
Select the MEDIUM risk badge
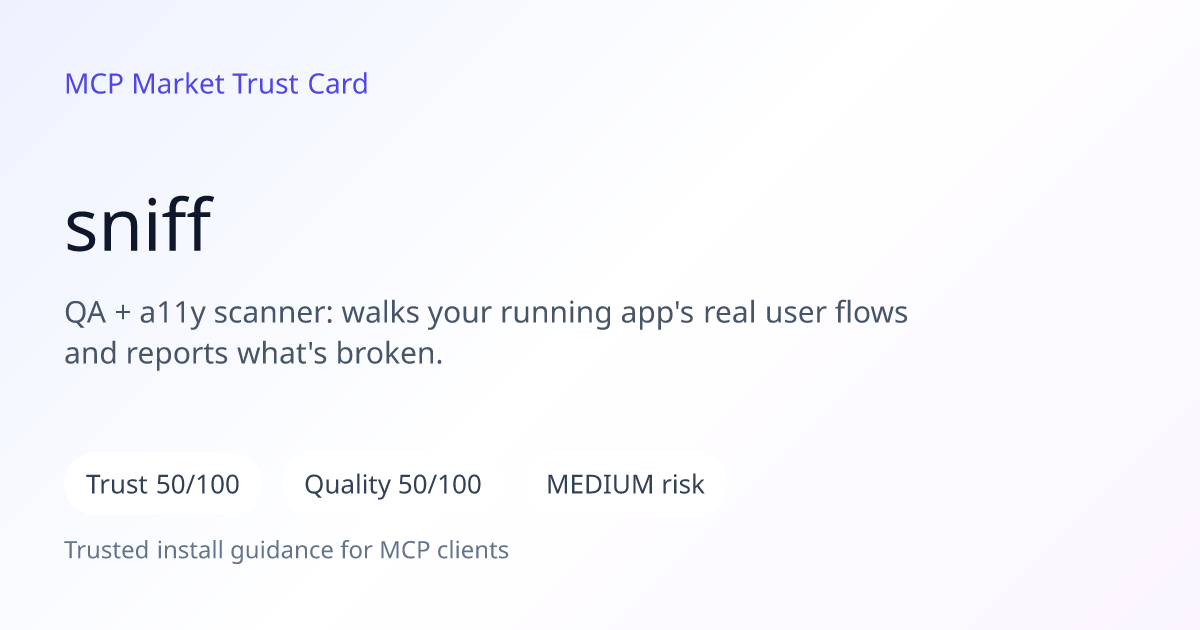point(625,485)
